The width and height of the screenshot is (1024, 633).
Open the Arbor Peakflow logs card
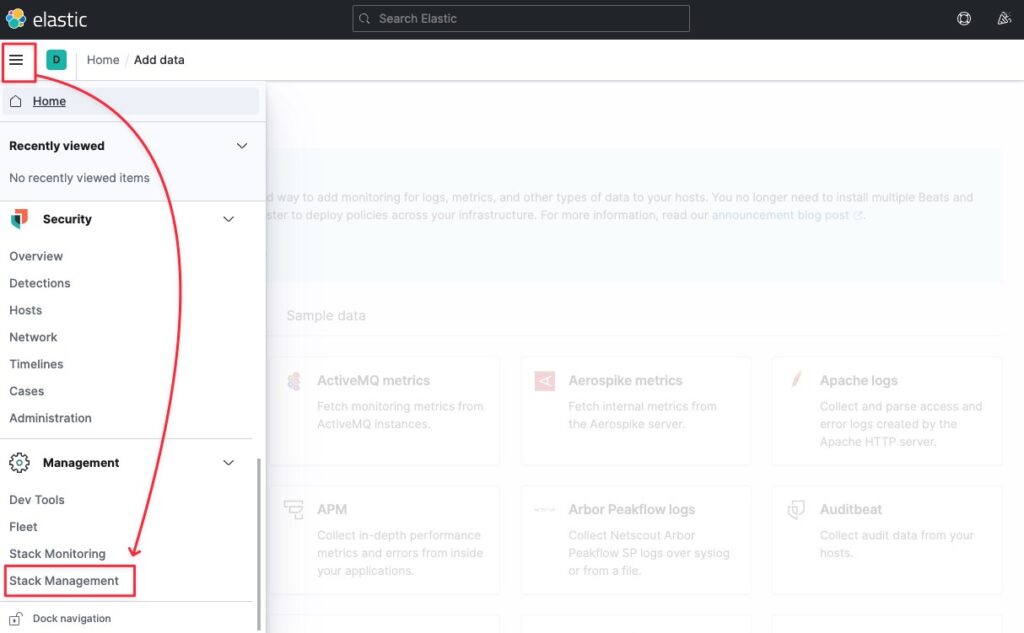(x=636, y=540)
